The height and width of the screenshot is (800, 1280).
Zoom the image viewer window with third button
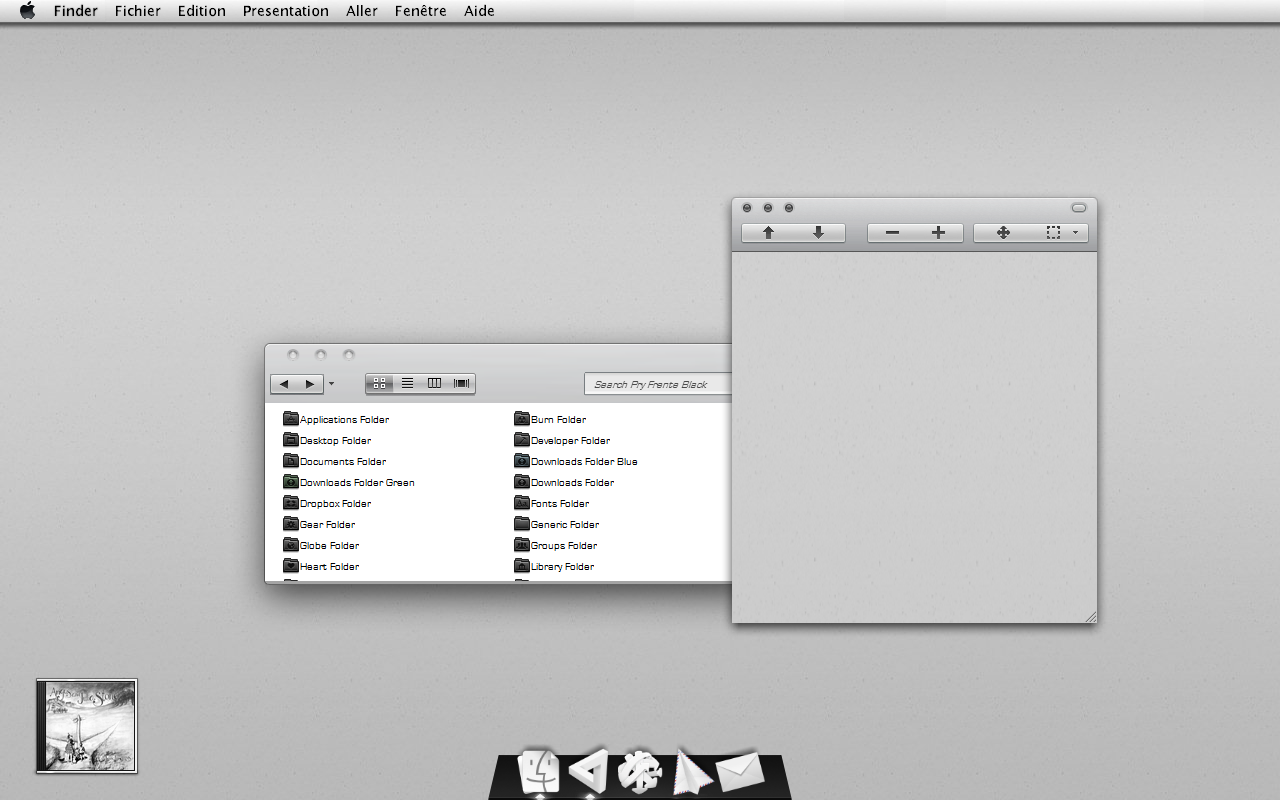[x=789, y=208]
